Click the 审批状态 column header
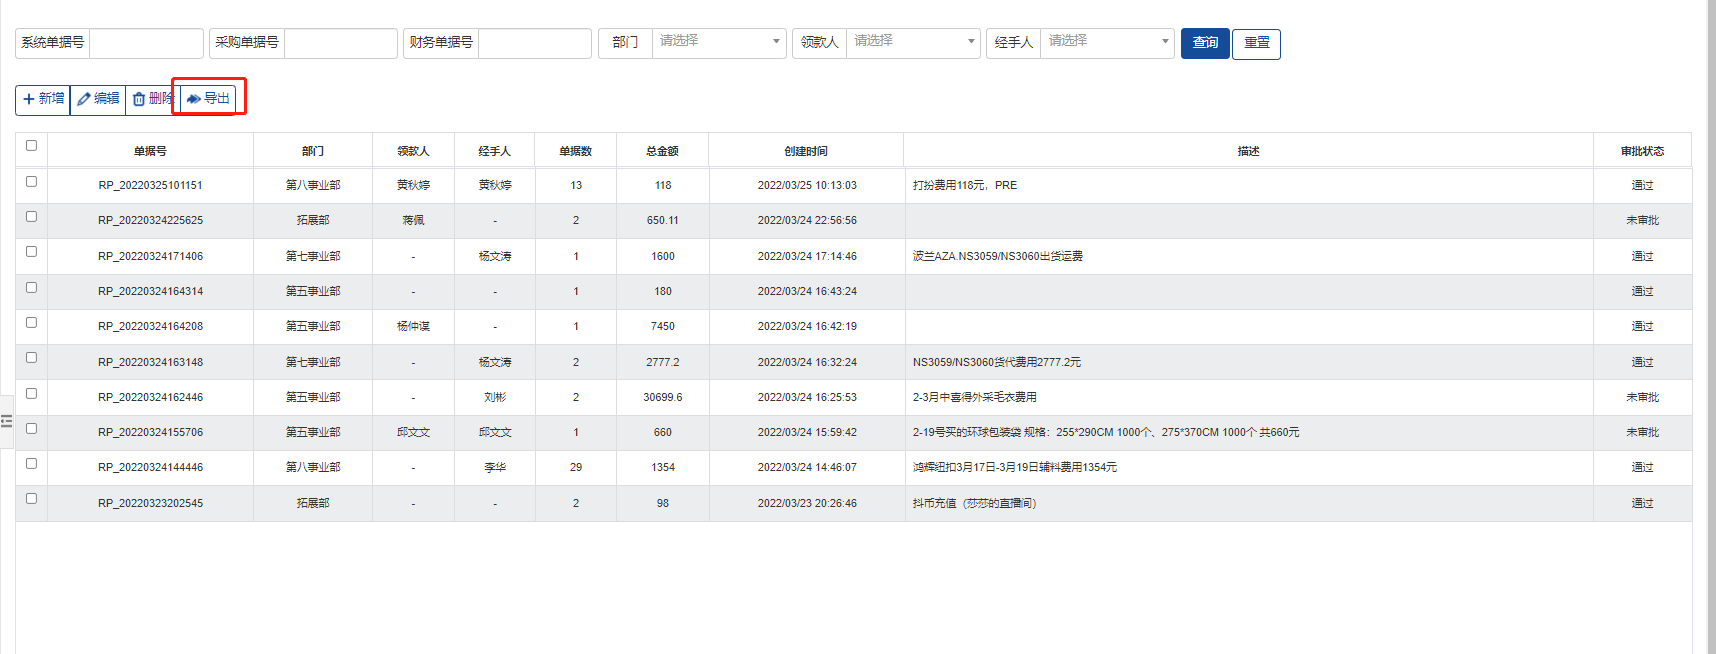The width and height of the screenshot is (1716, 654). (x=1642, y=151)
